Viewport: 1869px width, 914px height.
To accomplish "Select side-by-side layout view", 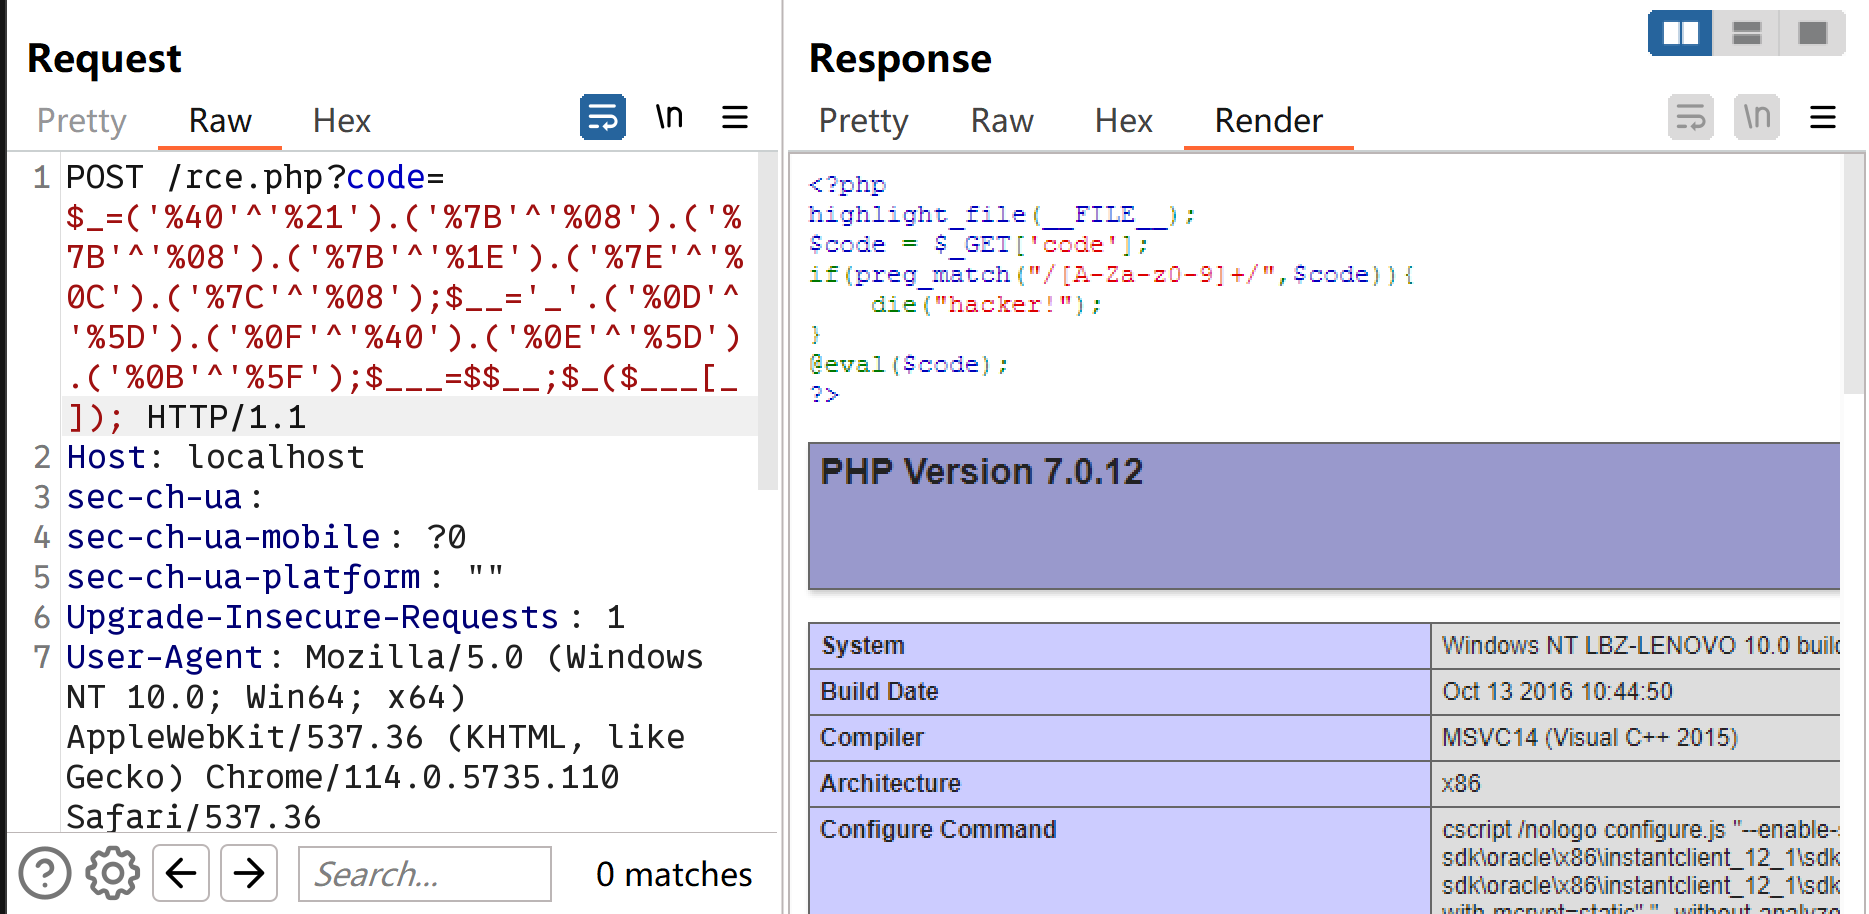I will click(1680, 33).
